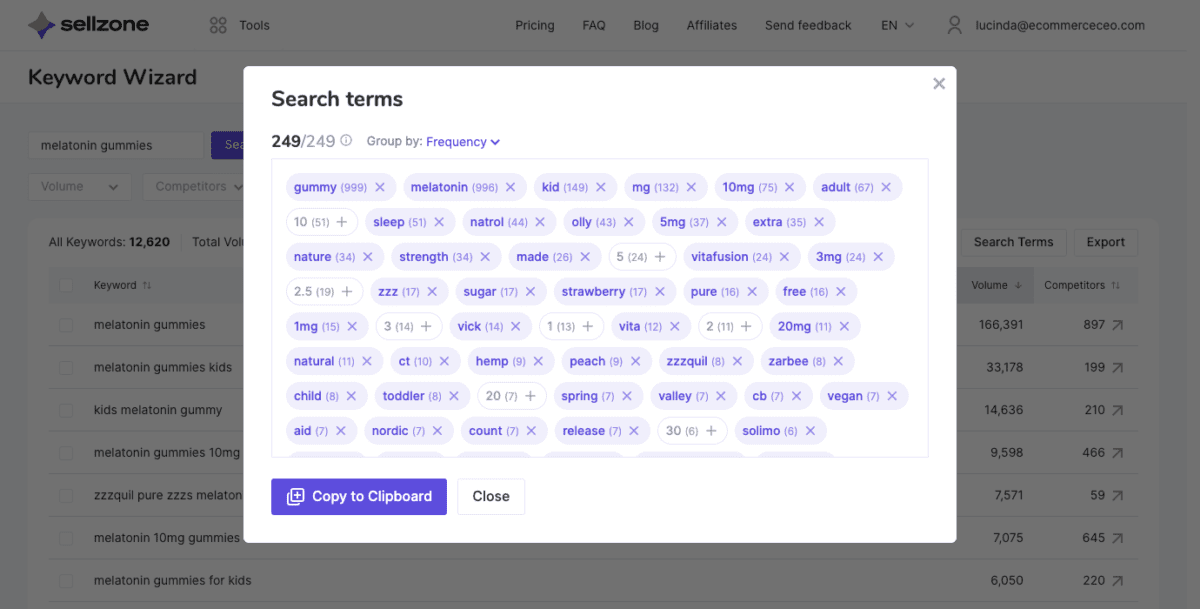This screenshot has width=1200, height=609.
Task: Add the '10' term with plus icon
Action: [x=342, y=222]
